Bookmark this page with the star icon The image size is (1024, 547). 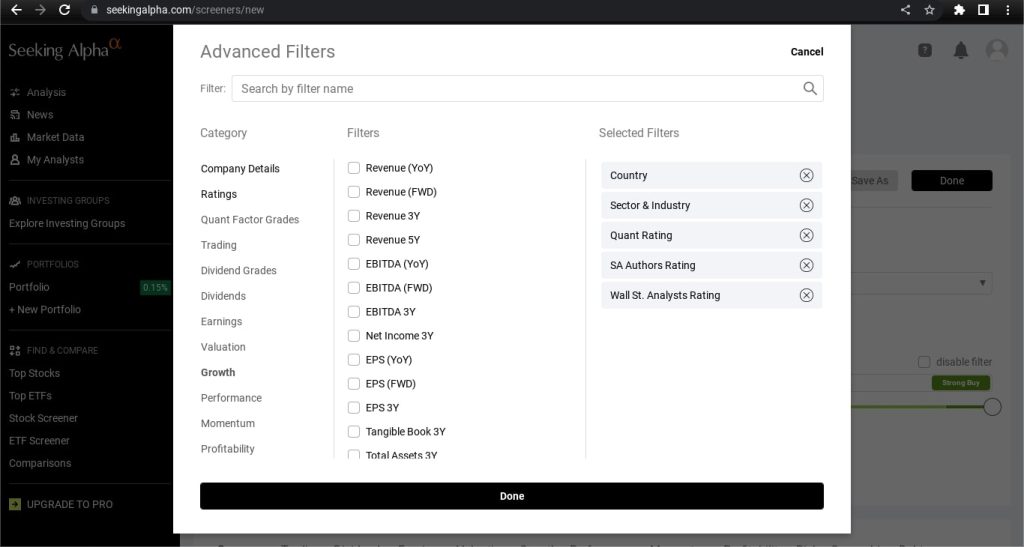930,10
